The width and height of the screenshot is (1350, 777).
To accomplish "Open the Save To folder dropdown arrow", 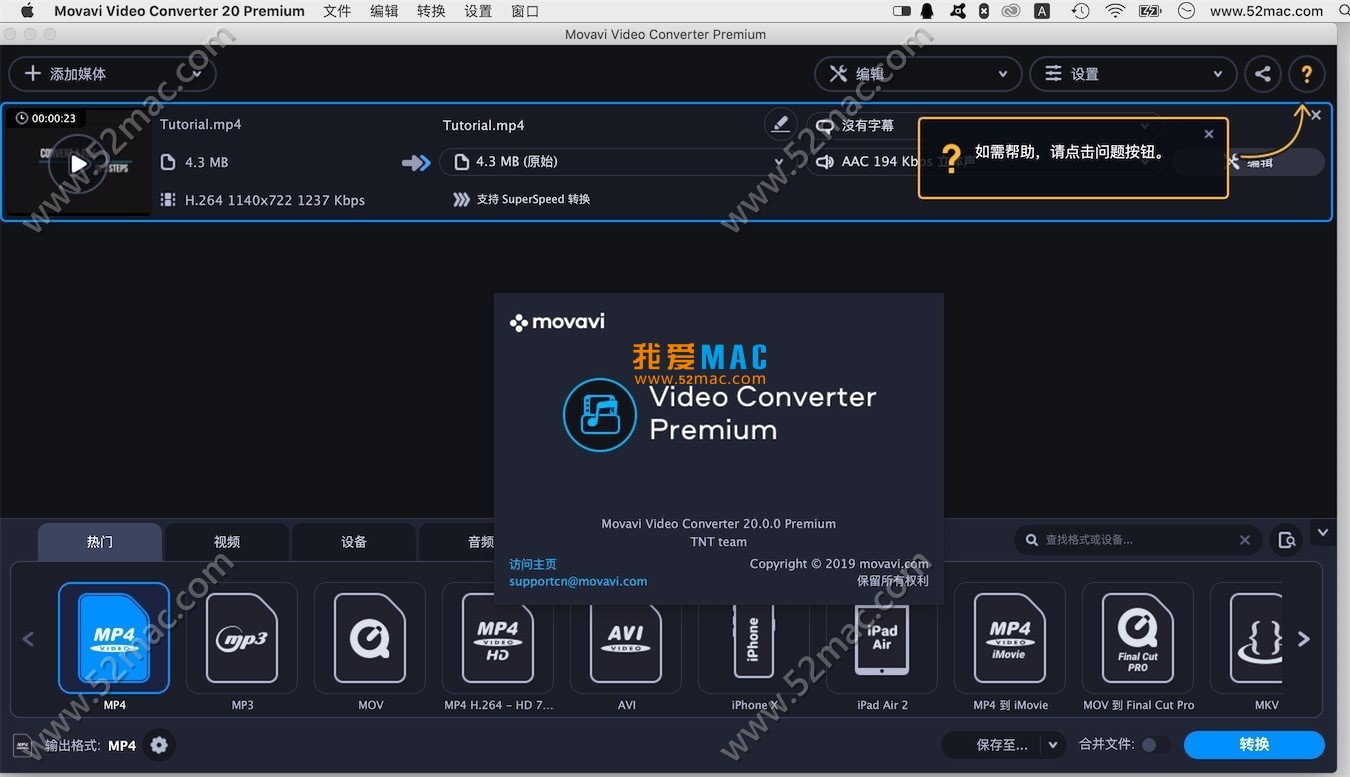I will click(1052, 745).
